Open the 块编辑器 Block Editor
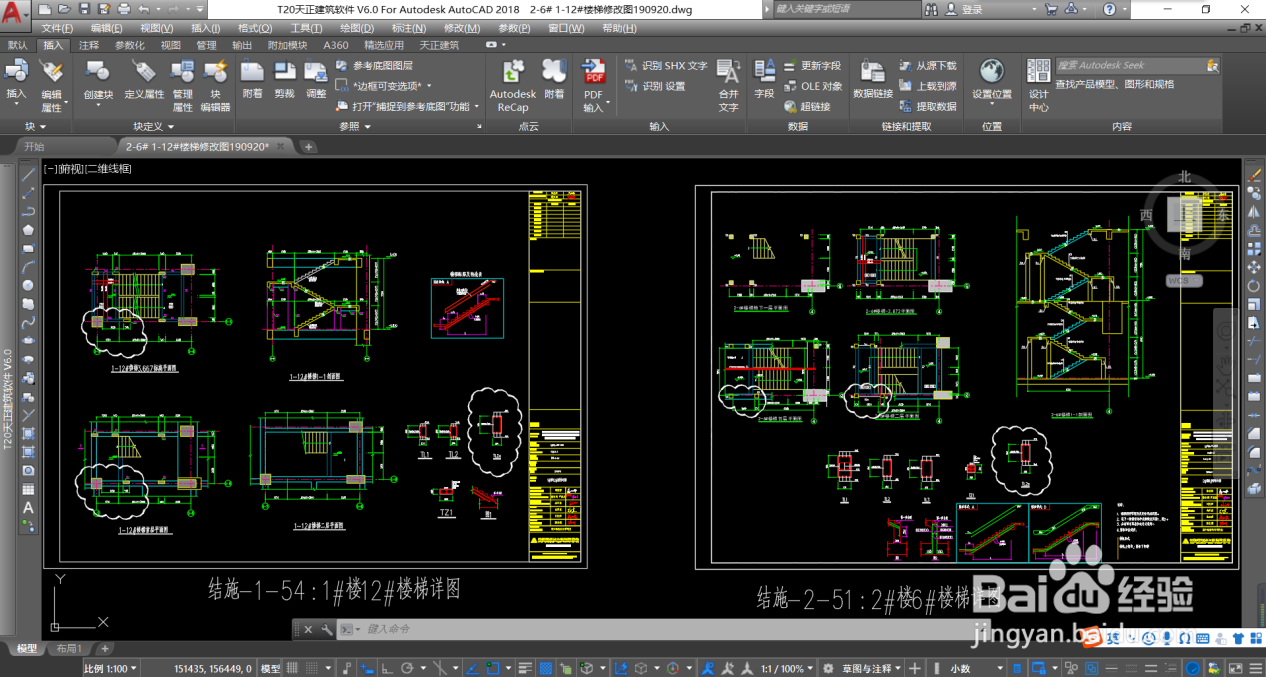 tap(215, 85)
